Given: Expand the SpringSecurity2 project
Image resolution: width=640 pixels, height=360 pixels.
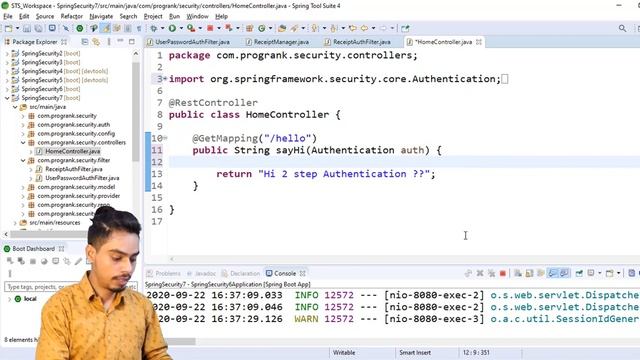Looking at the screenshot, I should pyautogui.click(x=7, y=53).
